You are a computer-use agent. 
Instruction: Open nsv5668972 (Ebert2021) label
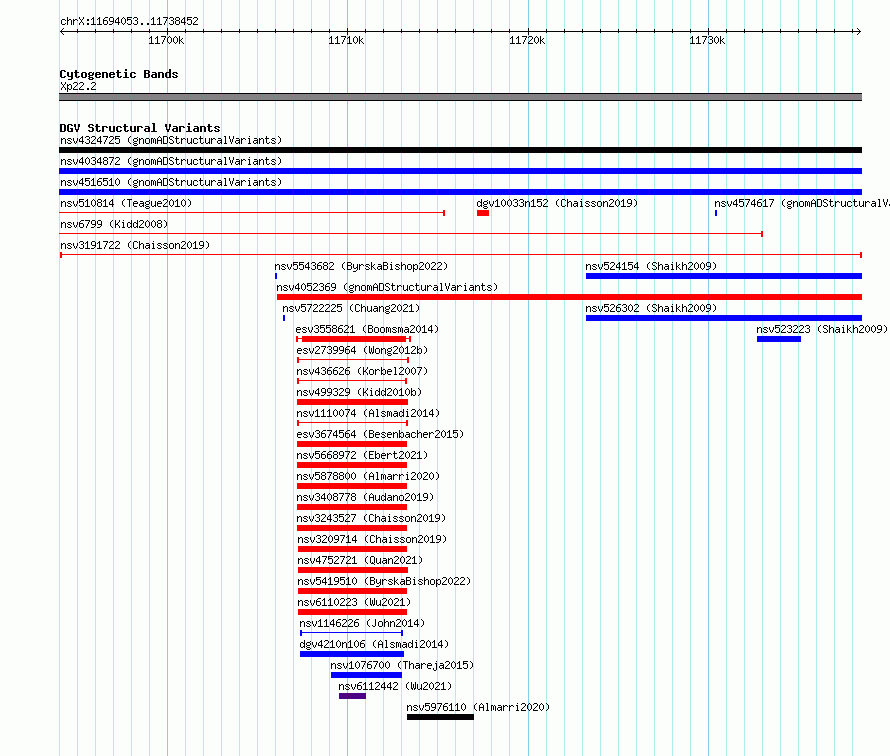click(x=362, y=455)
